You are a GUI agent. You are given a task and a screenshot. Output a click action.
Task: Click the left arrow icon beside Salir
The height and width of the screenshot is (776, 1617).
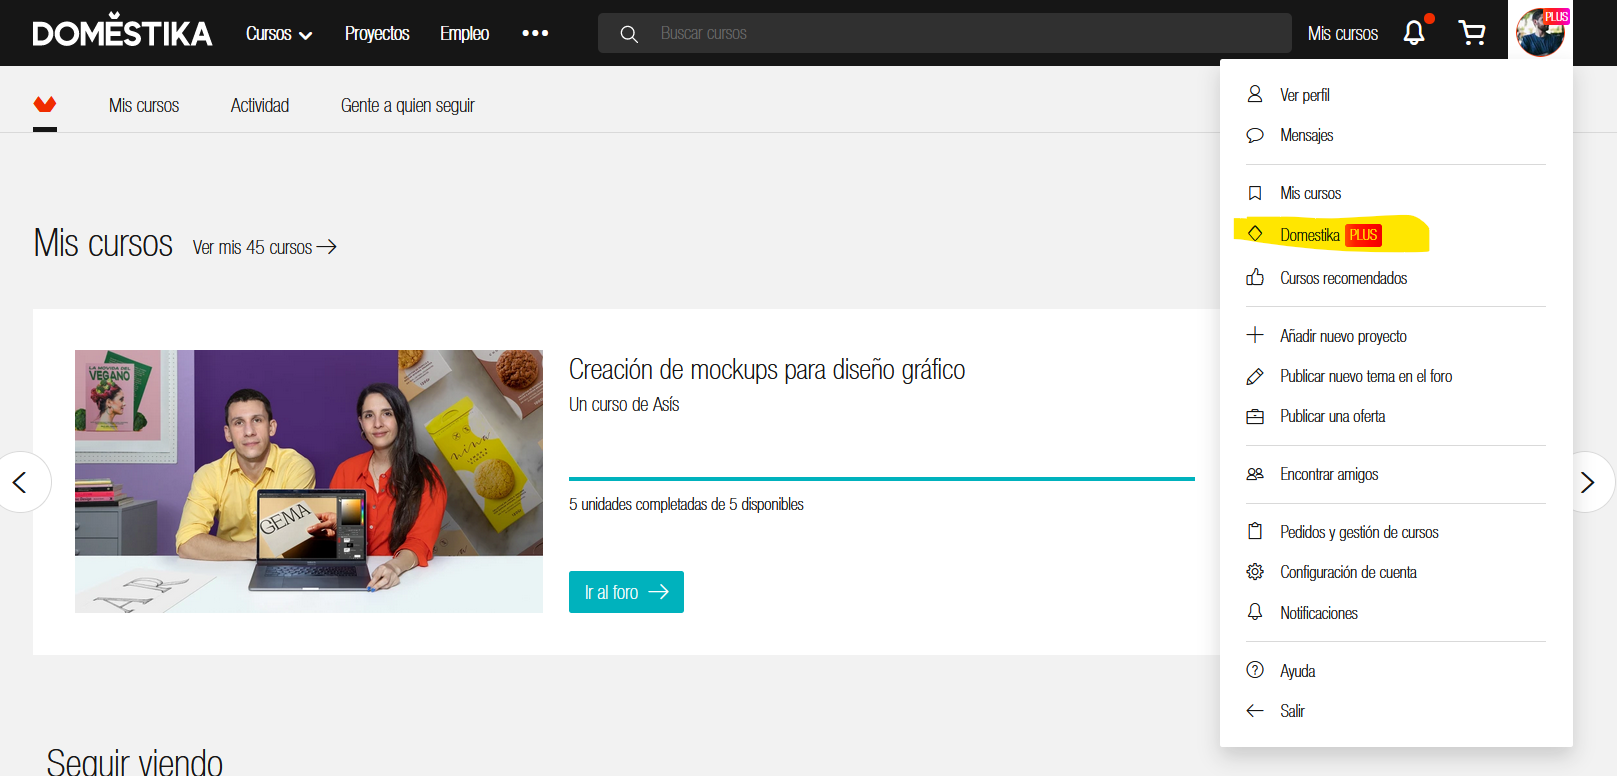tap(1255, 710)
